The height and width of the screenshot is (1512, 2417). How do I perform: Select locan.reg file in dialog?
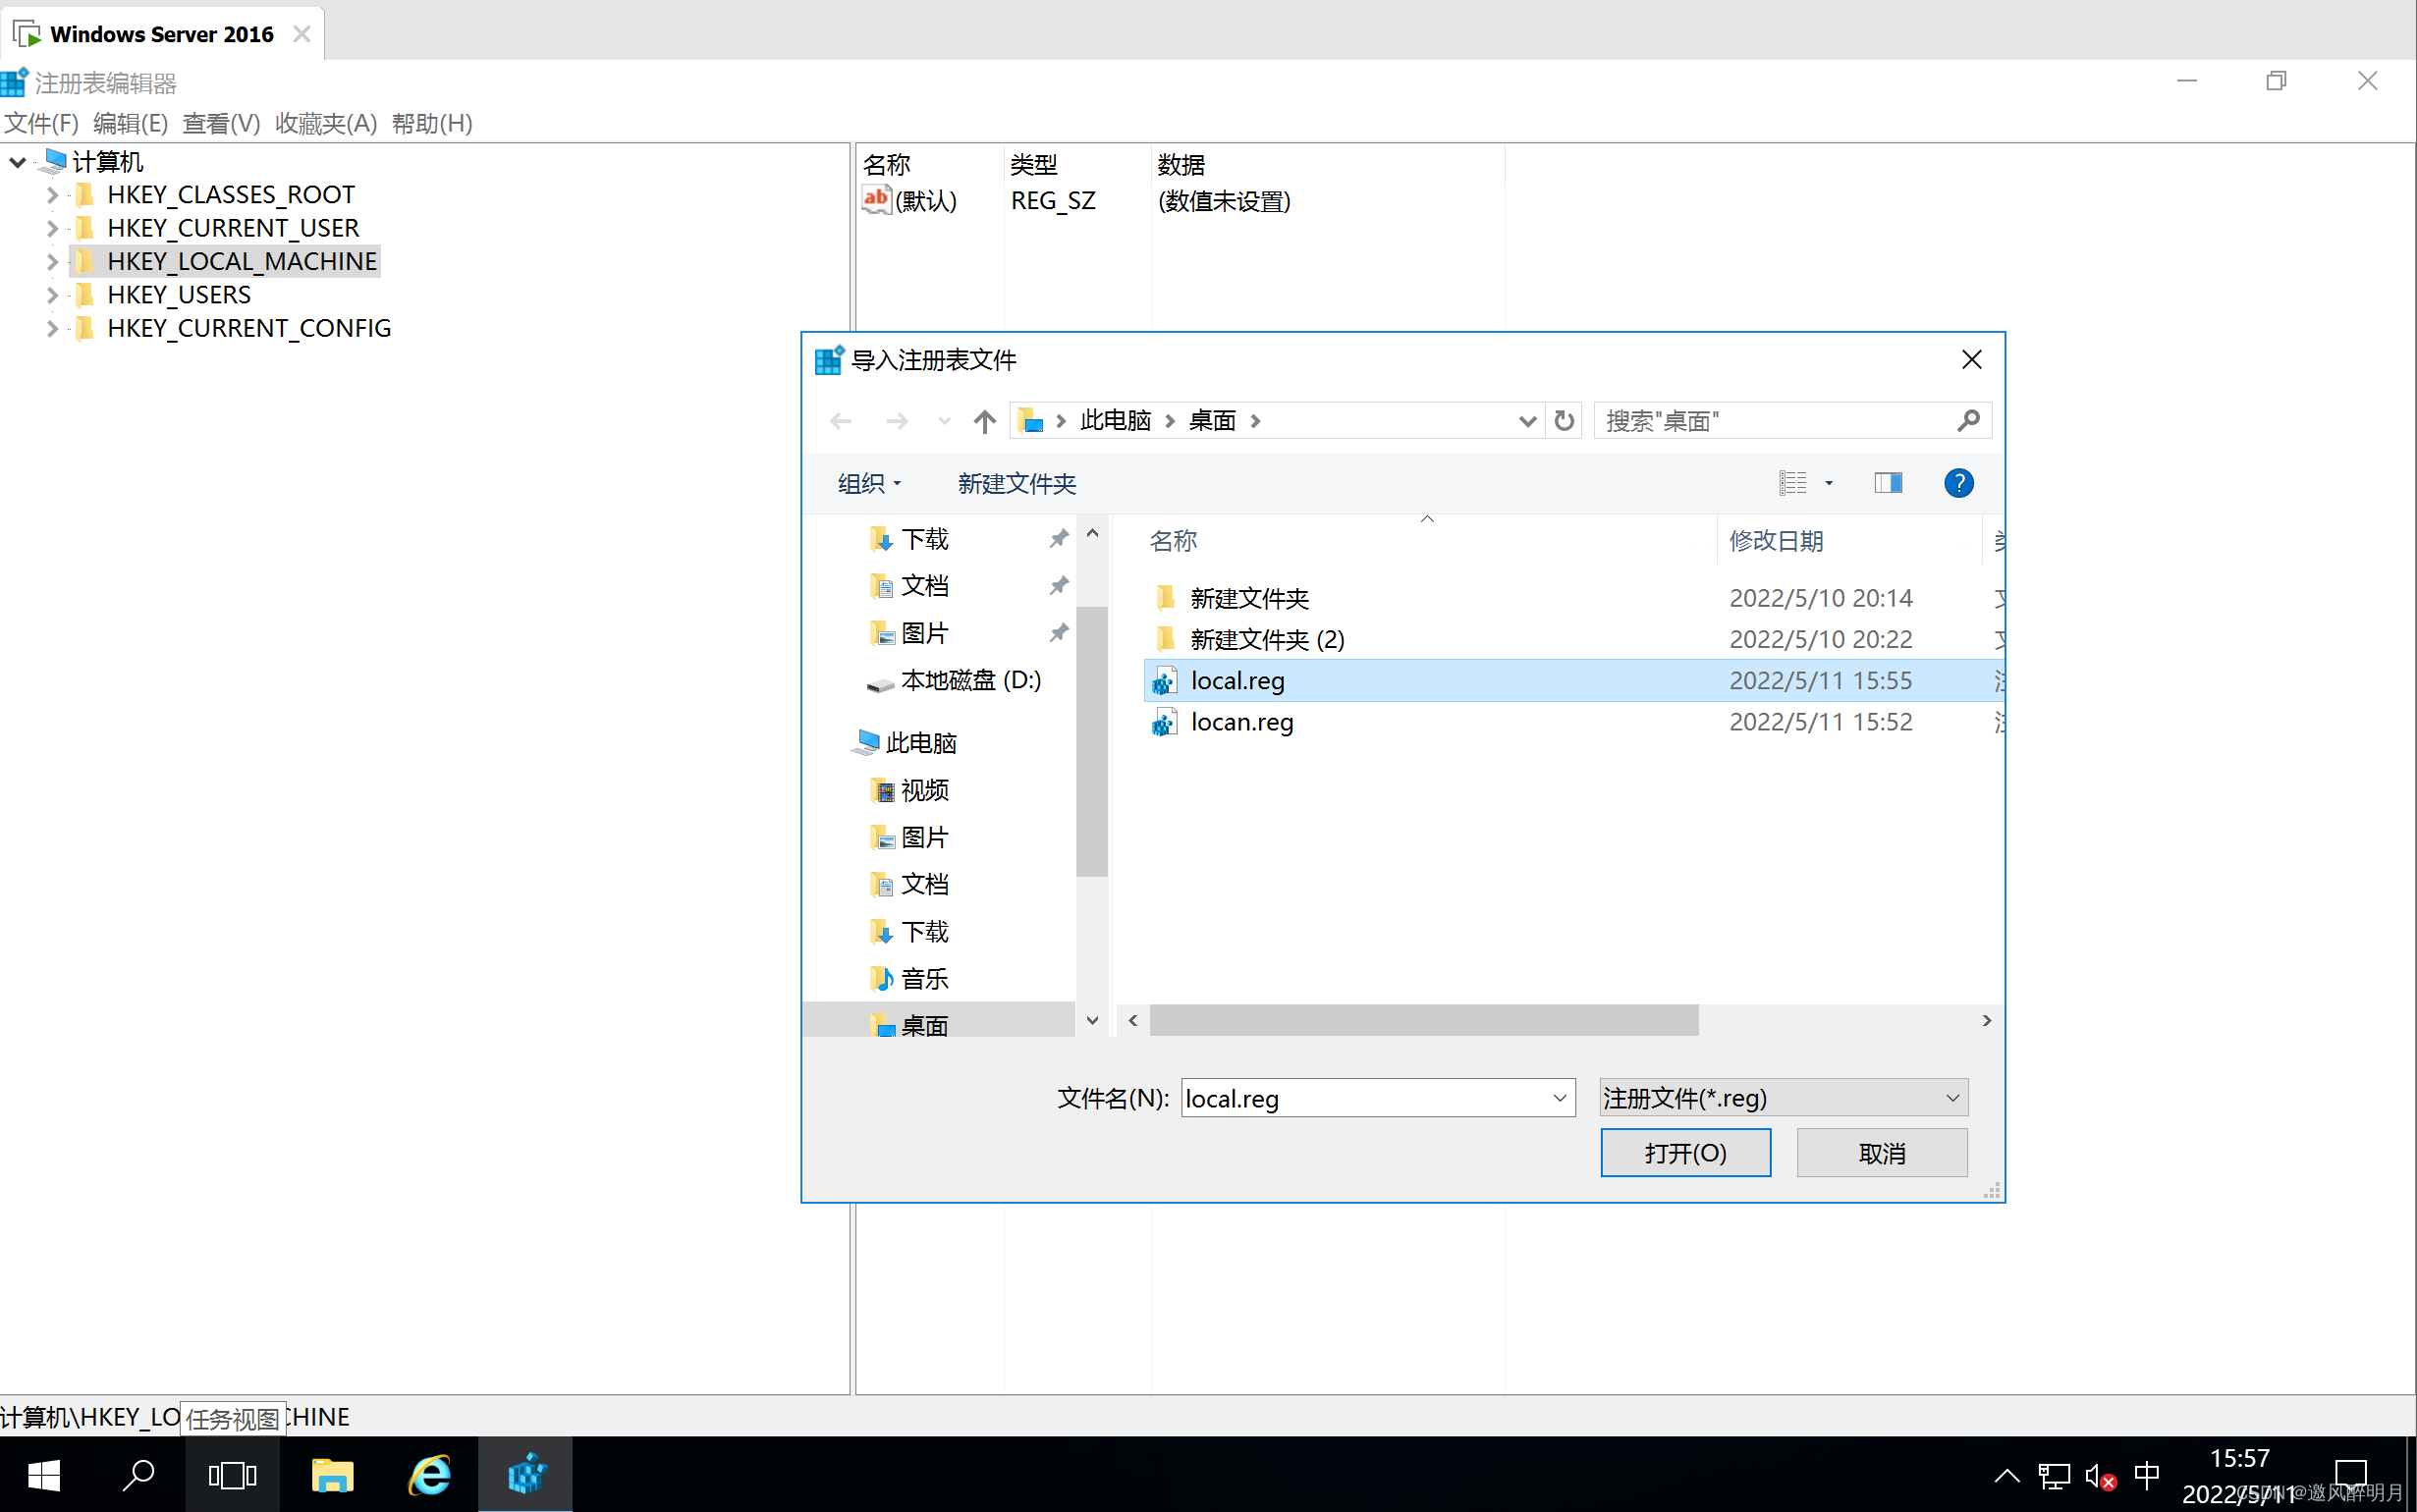pyautogui.click(x=1240, y=722)
